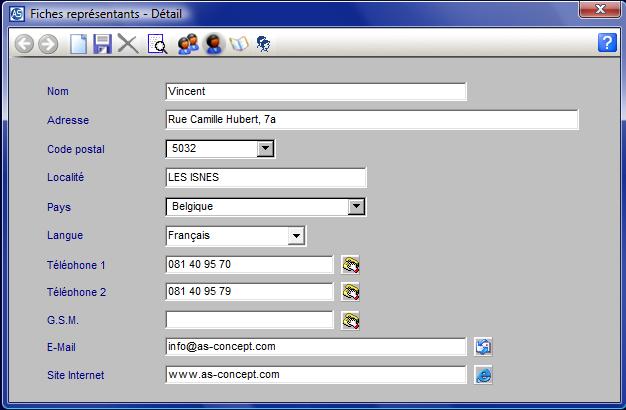Dial Téléphone 2 with phone icon
Screen dimensions: 626x410
pos(350,292)
